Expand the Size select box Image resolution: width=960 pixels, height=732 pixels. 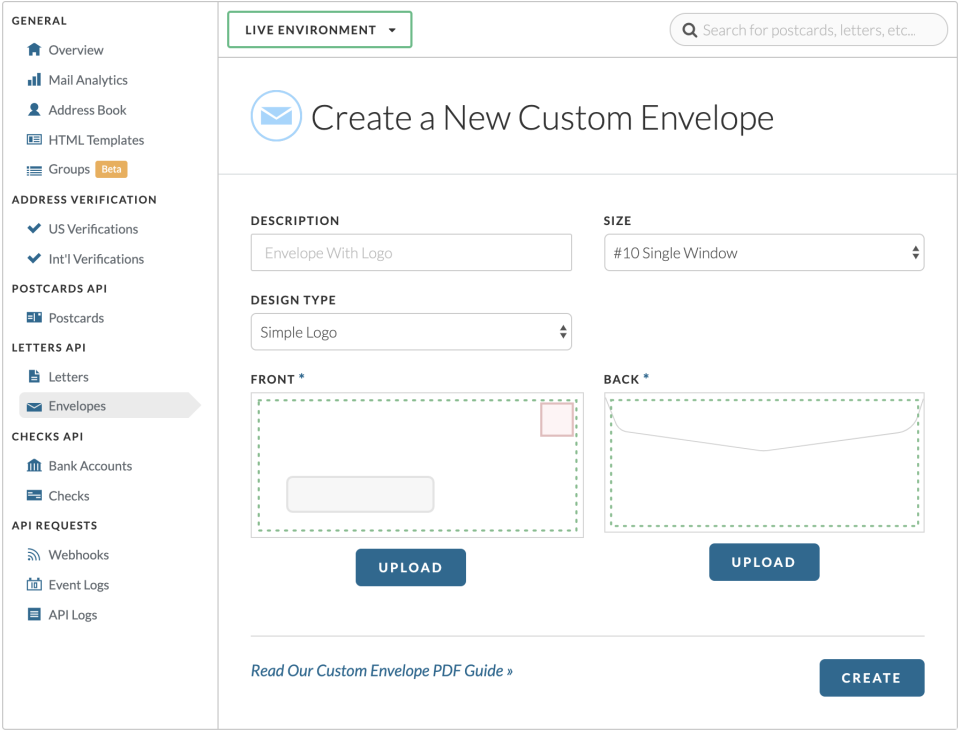point(764,253)
